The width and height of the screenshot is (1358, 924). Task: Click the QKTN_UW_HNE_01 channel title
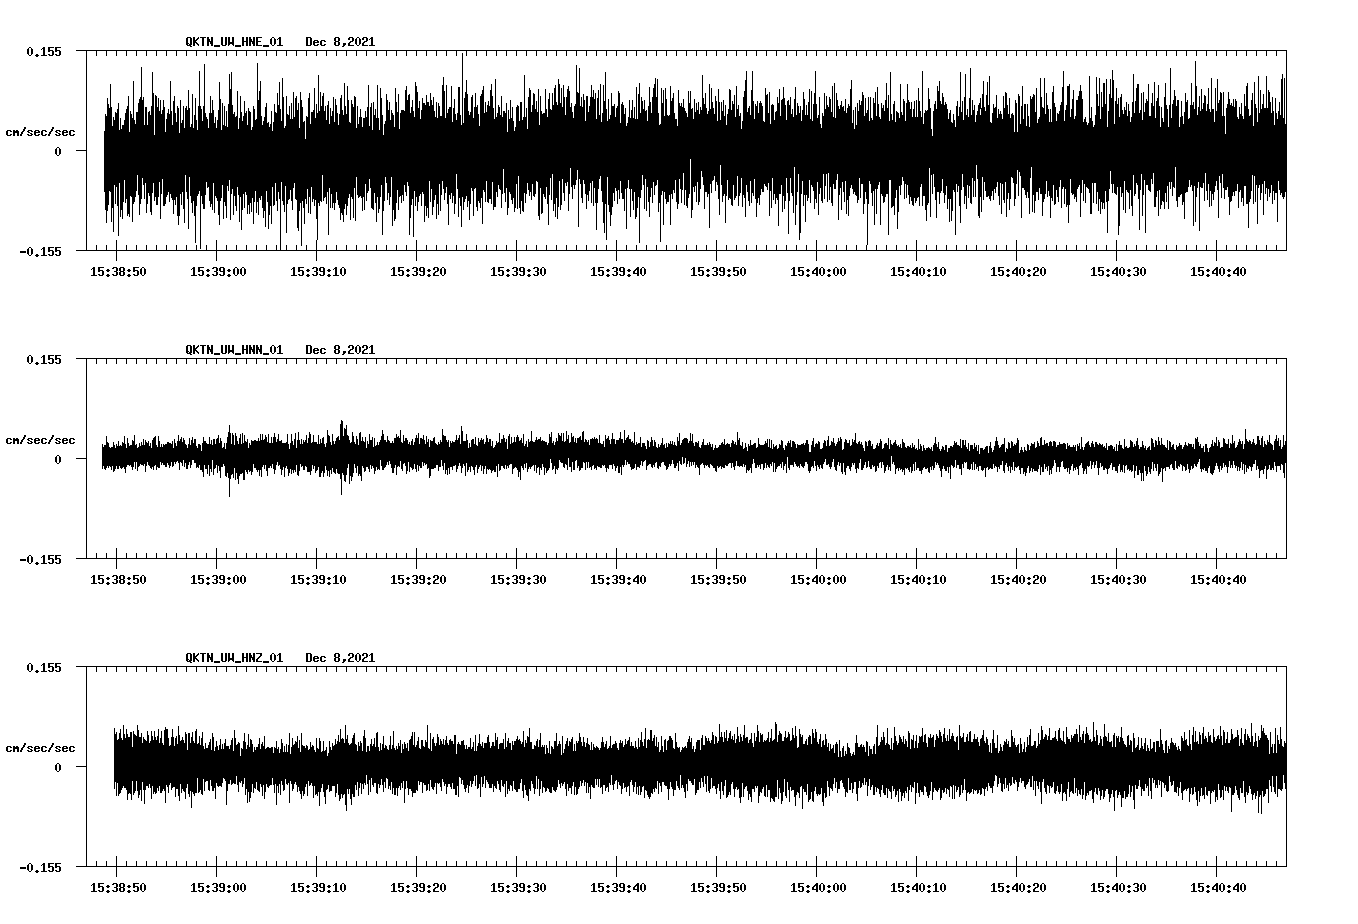pyautogui.click(x=234, y=42)
